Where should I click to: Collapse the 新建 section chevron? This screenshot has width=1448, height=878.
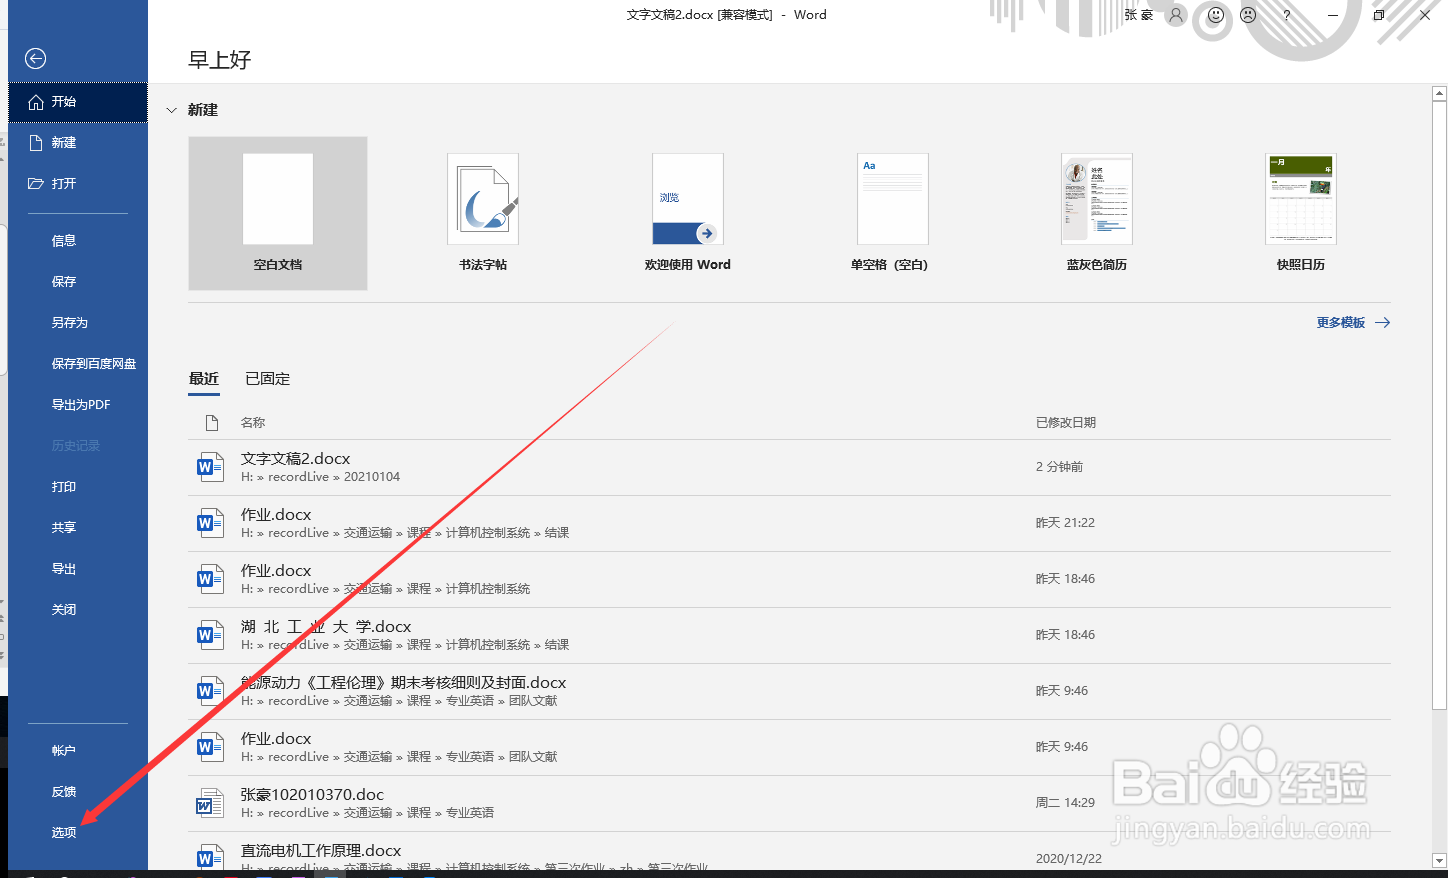(171, 110)
